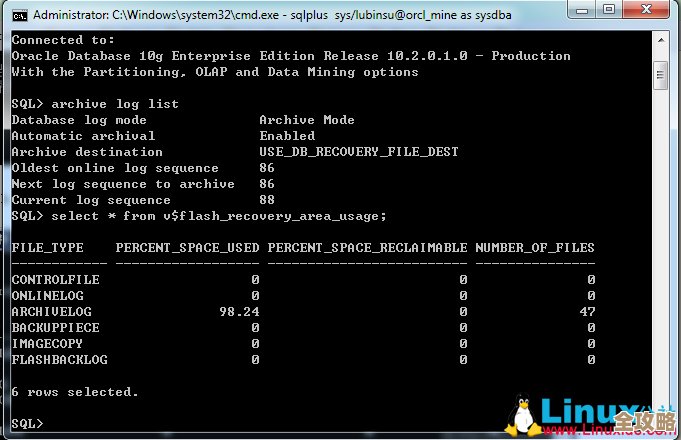Click the NUMBER_OF_FILES column header

(x=534, y=248)
